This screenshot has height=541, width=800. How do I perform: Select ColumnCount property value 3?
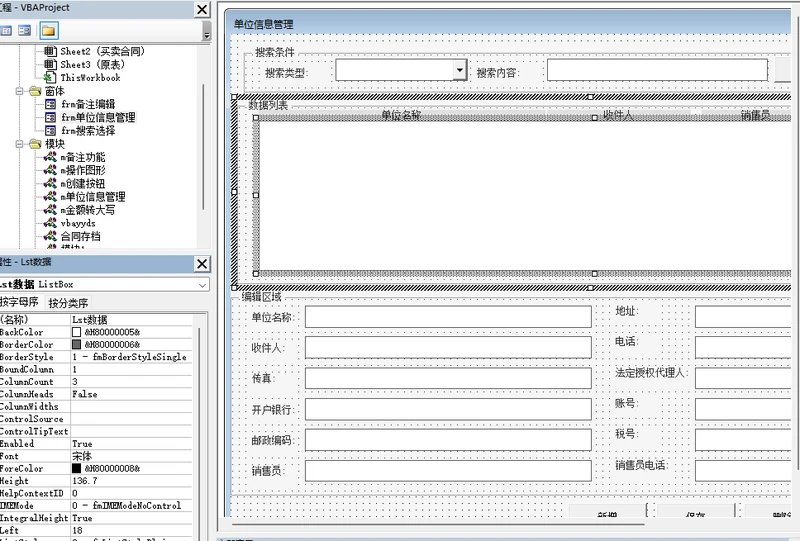coord(131,382)
